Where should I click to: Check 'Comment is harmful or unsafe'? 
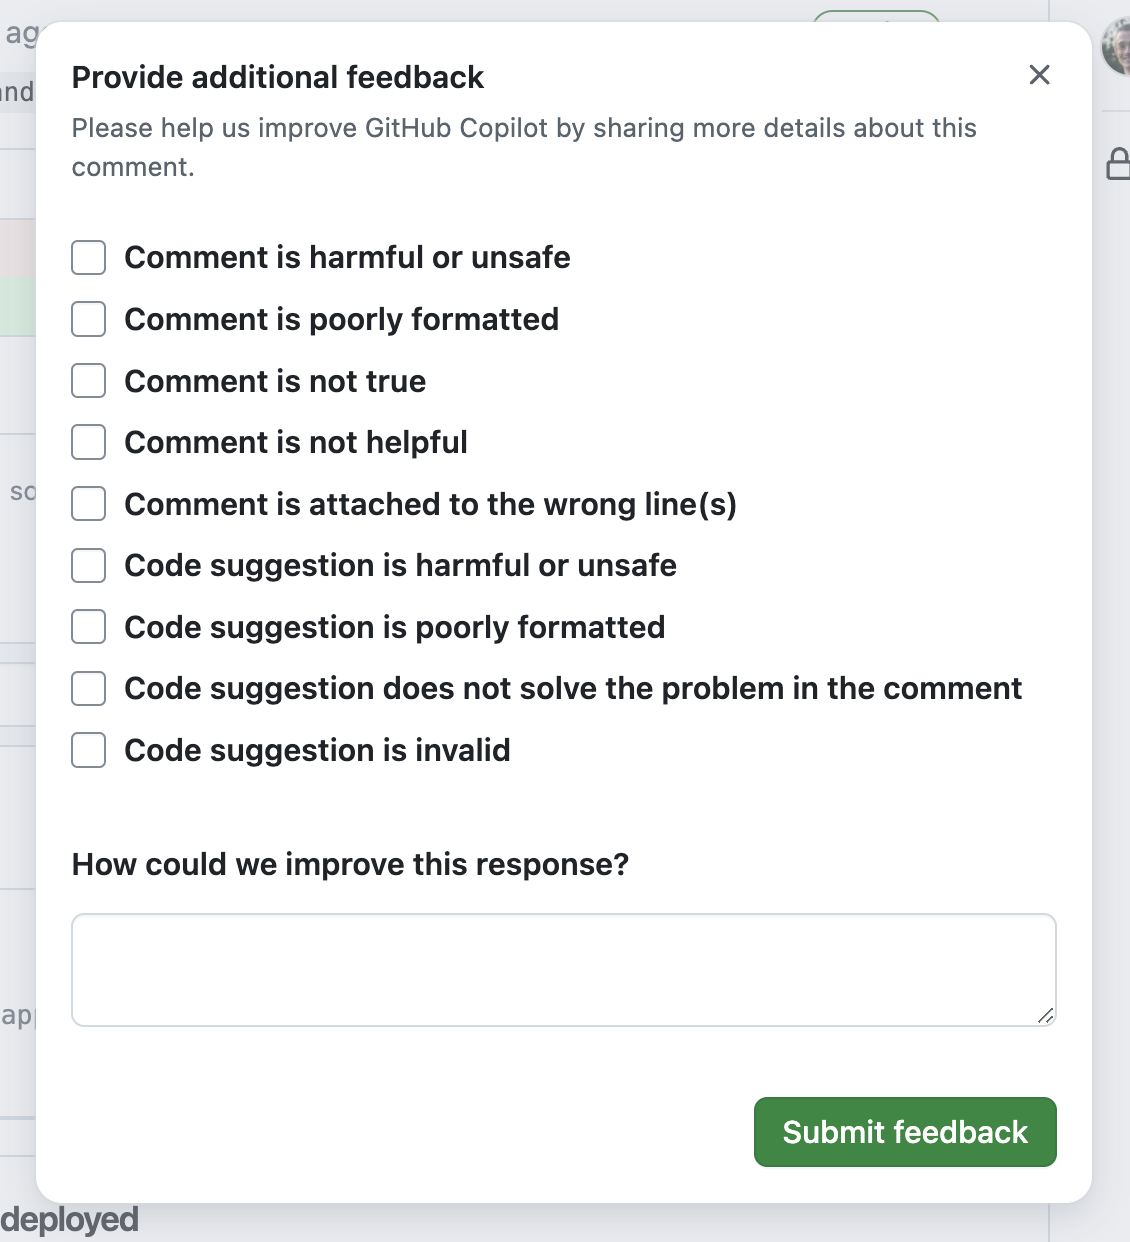88,257
